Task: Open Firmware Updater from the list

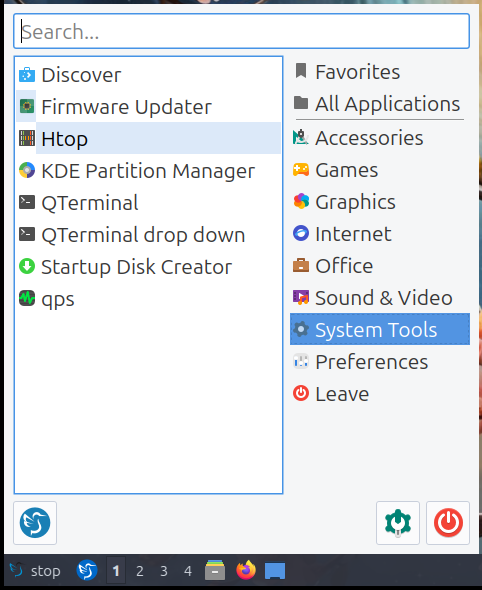Action: (148, 106)
